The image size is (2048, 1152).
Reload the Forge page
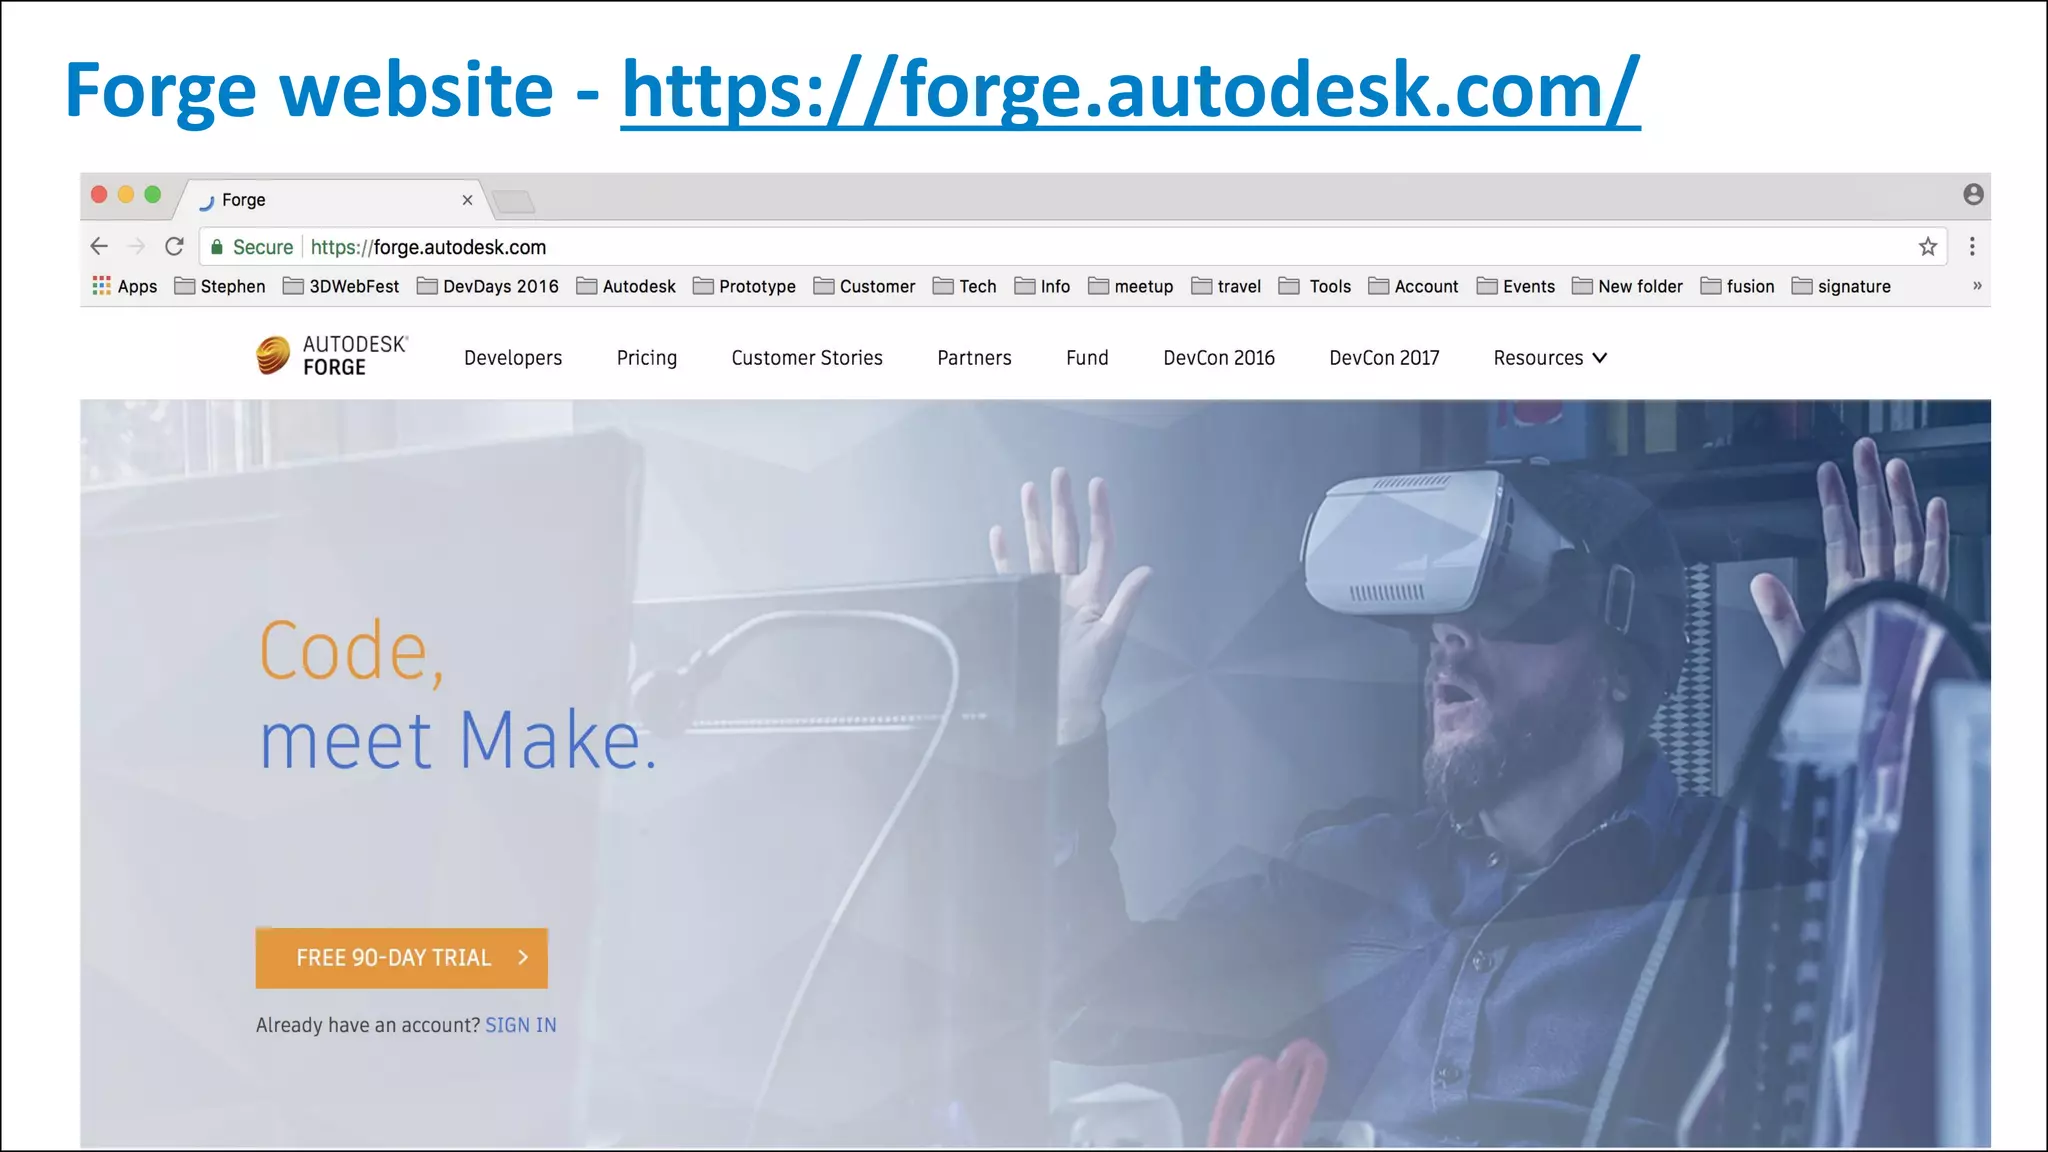click(x=174, y=246)
